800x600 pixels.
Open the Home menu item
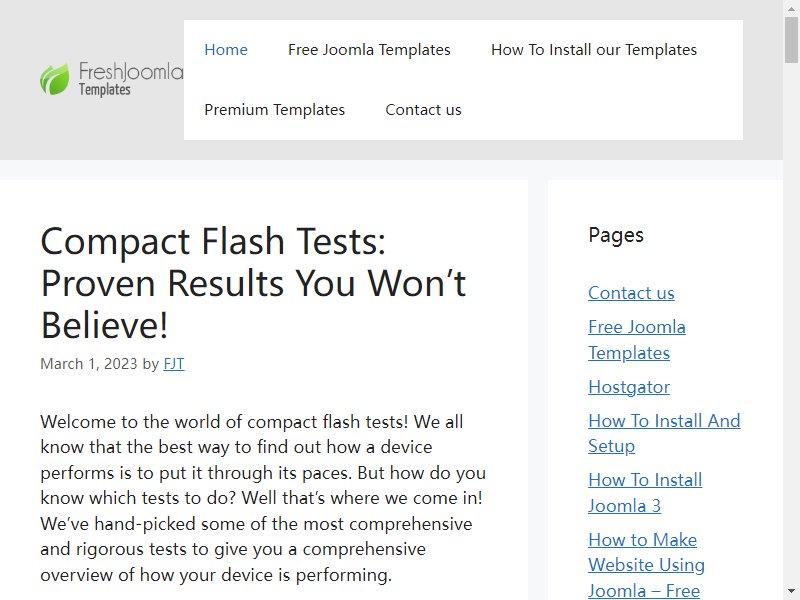click(x=226, y=50)
